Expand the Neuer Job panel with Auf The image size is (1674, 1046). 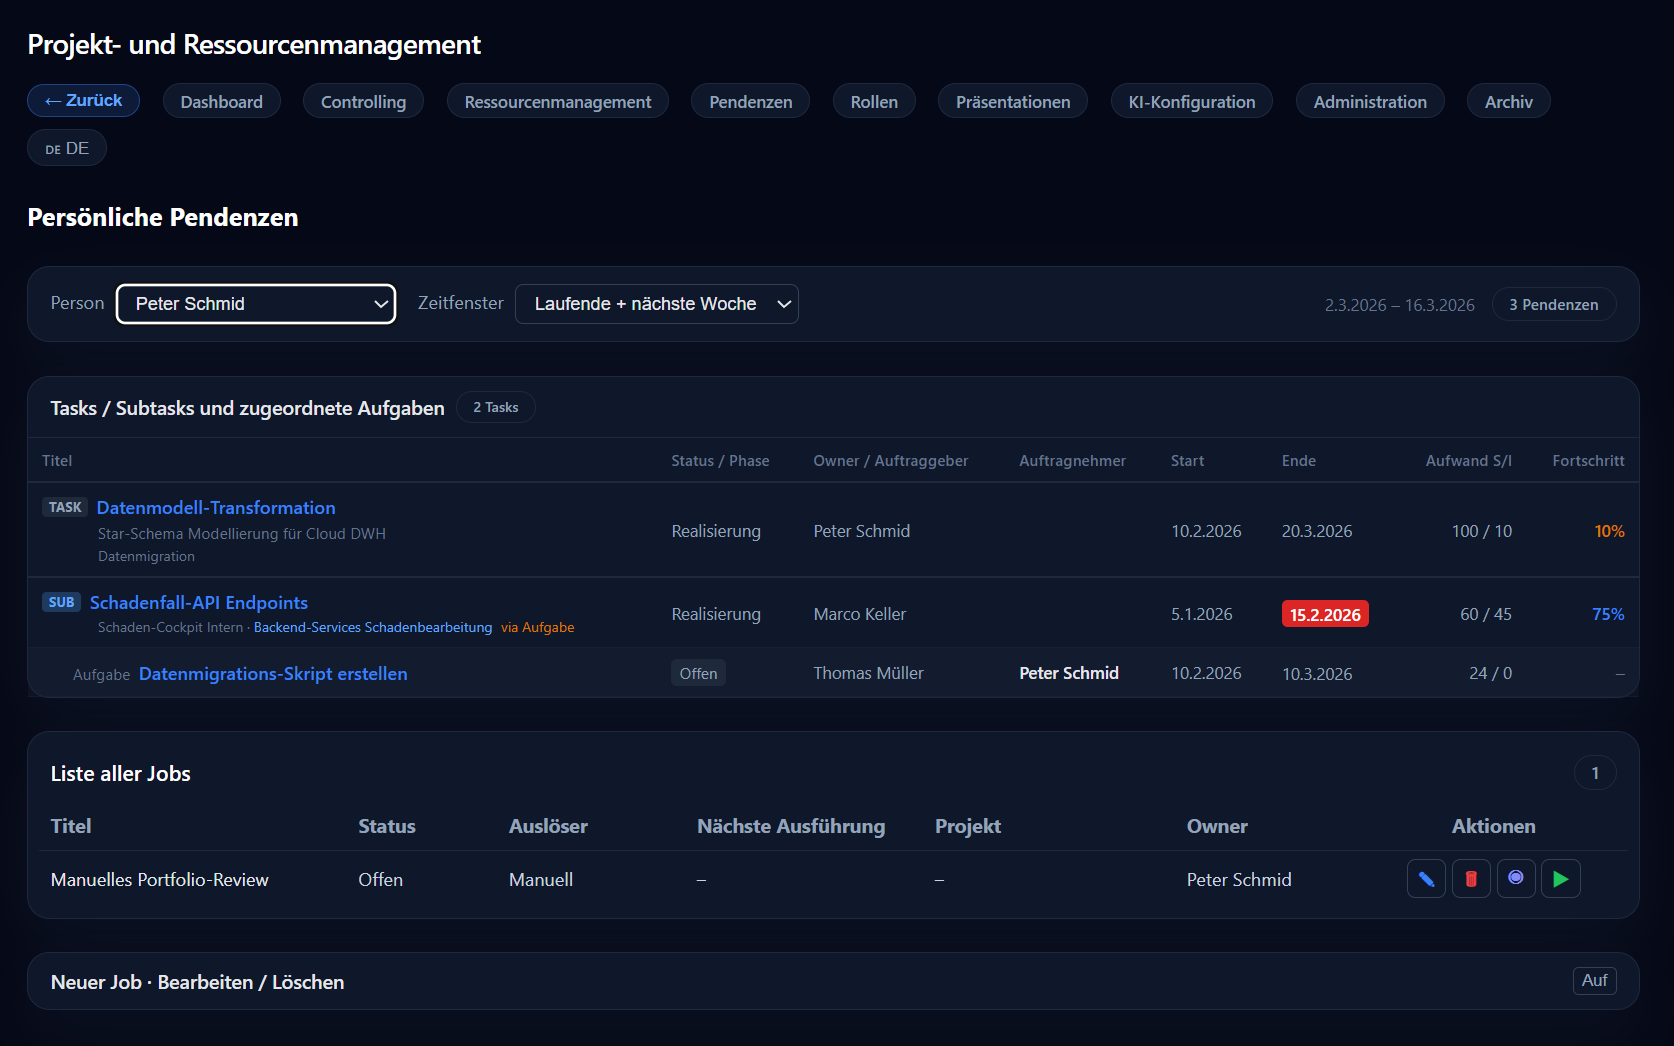click(1594, 981)
